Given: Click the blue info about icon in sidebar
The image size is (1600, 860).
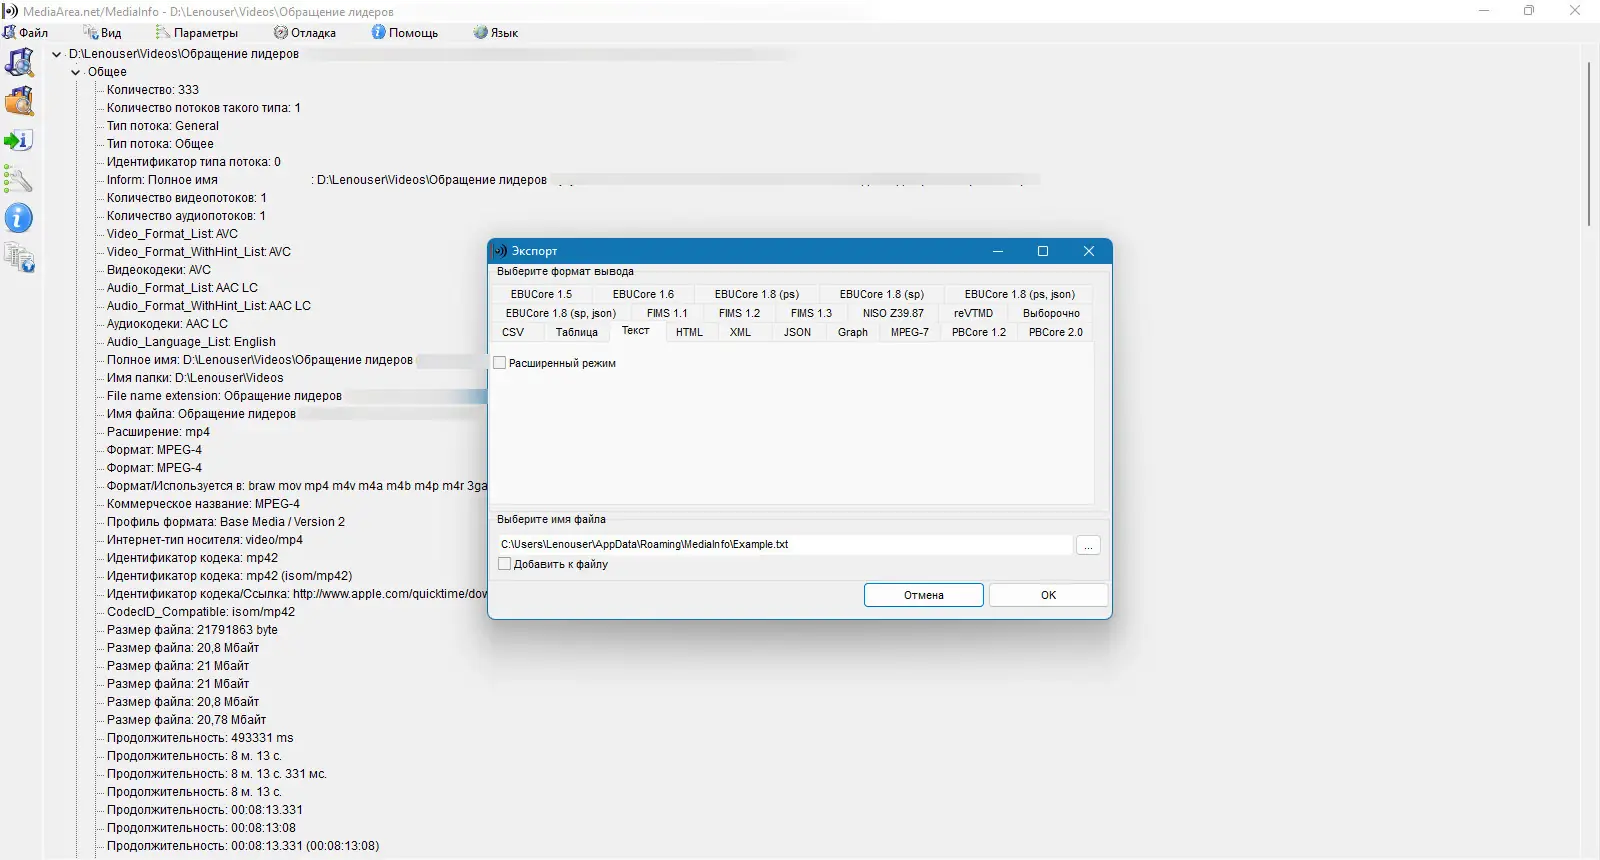Looking at the screenshot, I should coord(19,218).
